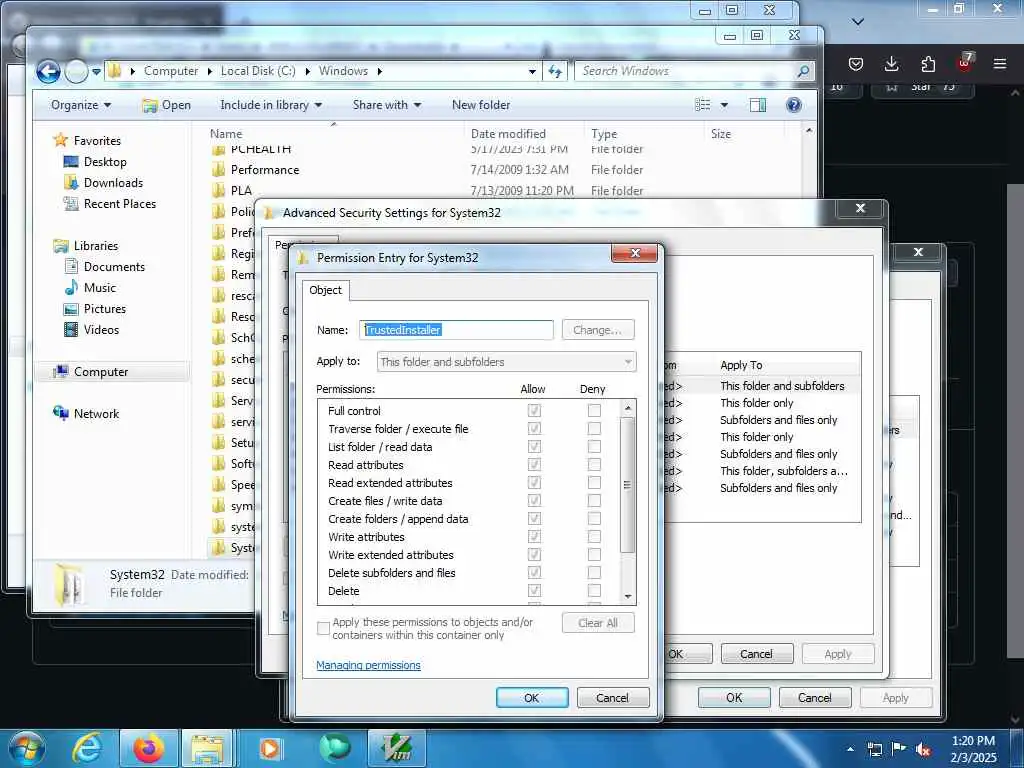1024x768 pixels.
Task: Open Windows Start orb
Action: 26,748
